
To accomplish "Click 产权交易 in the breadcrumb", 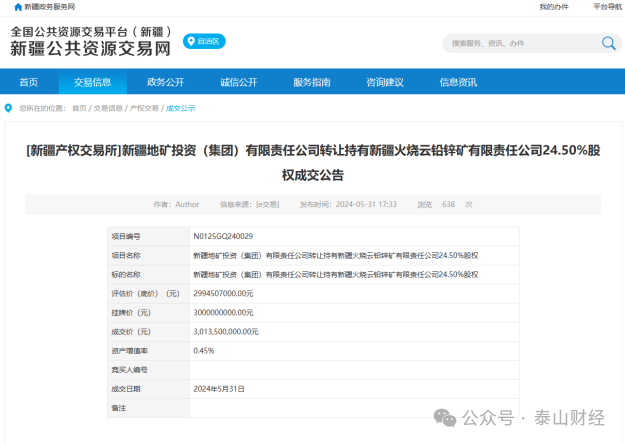I will (x=144, y=108).
